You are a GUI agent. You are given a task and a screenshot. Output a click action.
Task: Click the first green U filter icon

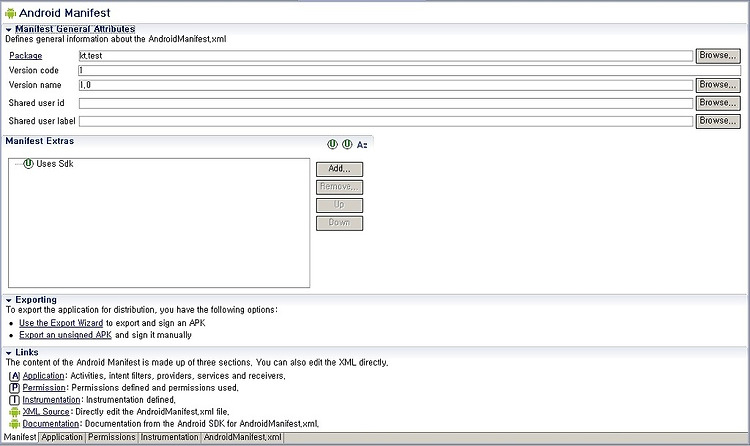click(332, 144)
